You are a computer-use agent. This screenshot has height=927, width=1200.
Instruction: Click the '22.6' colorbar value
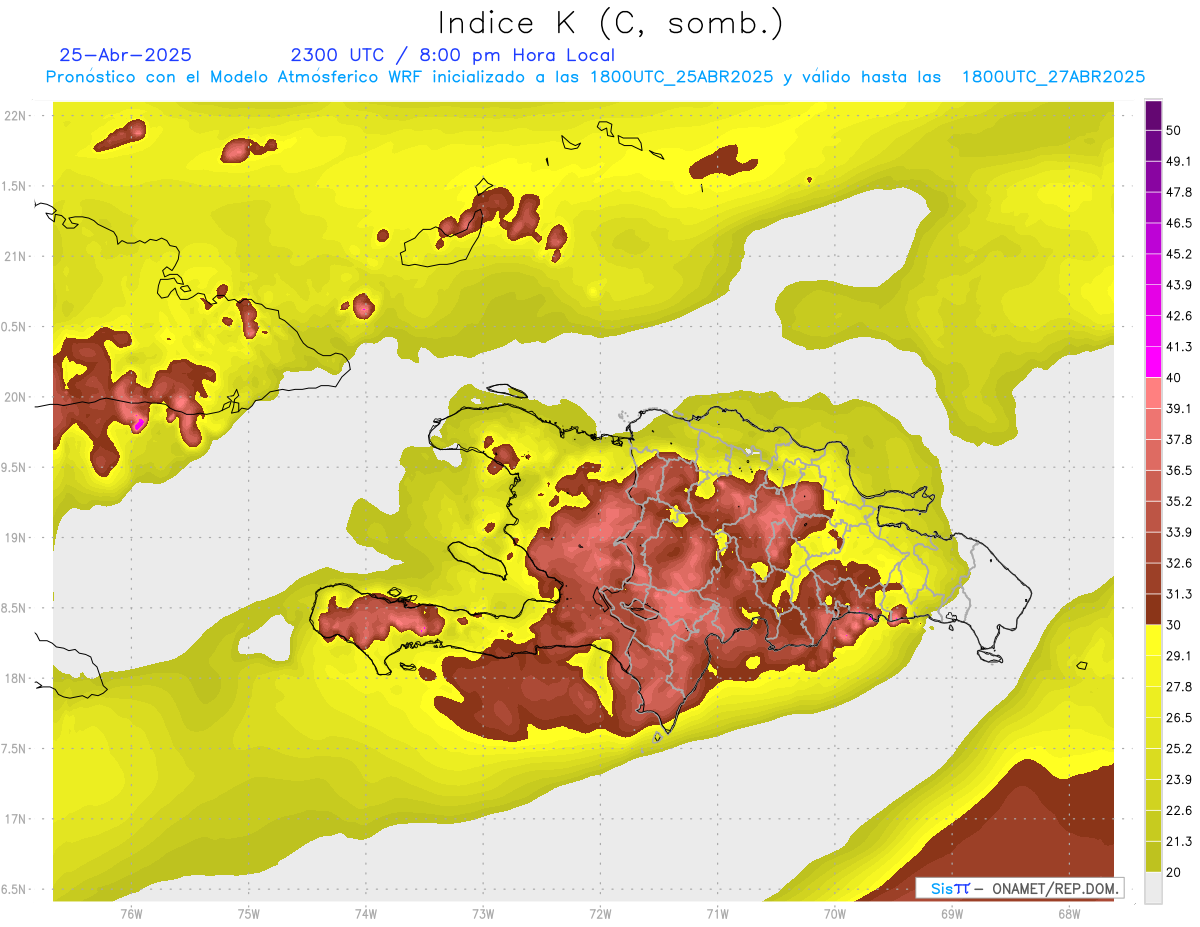(1178, 811)
